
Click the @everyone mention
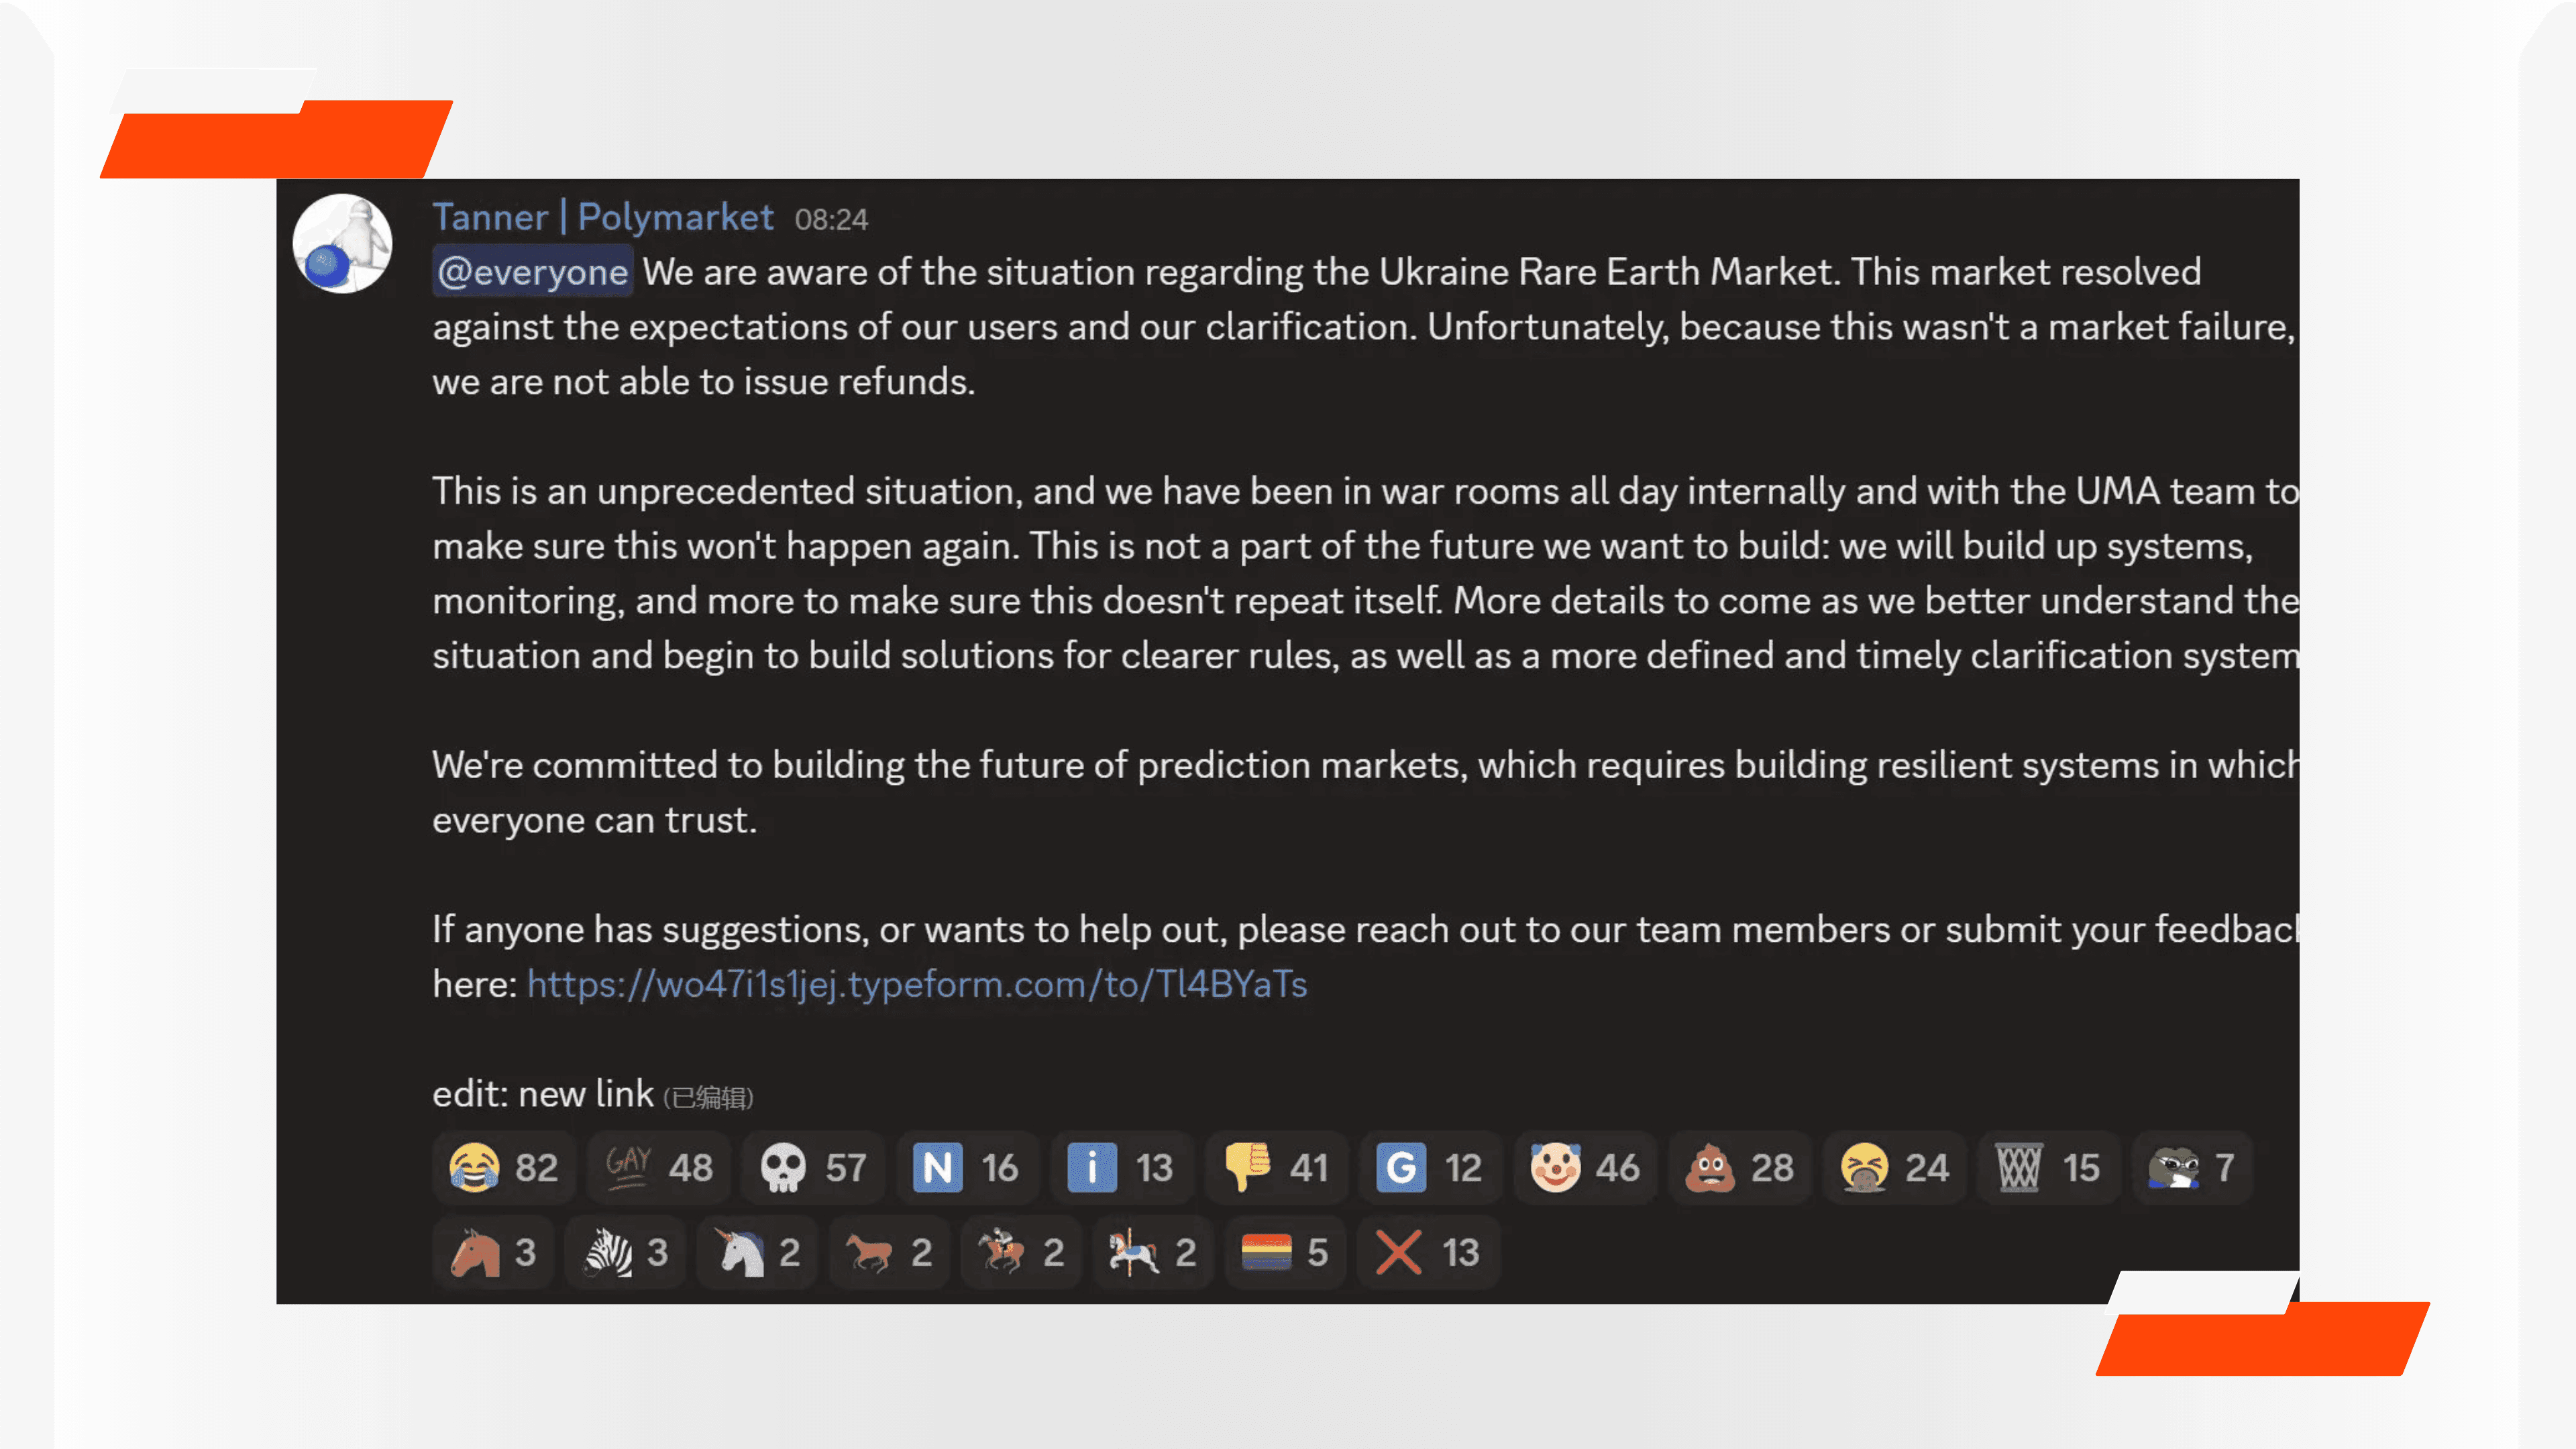[532, 272]
